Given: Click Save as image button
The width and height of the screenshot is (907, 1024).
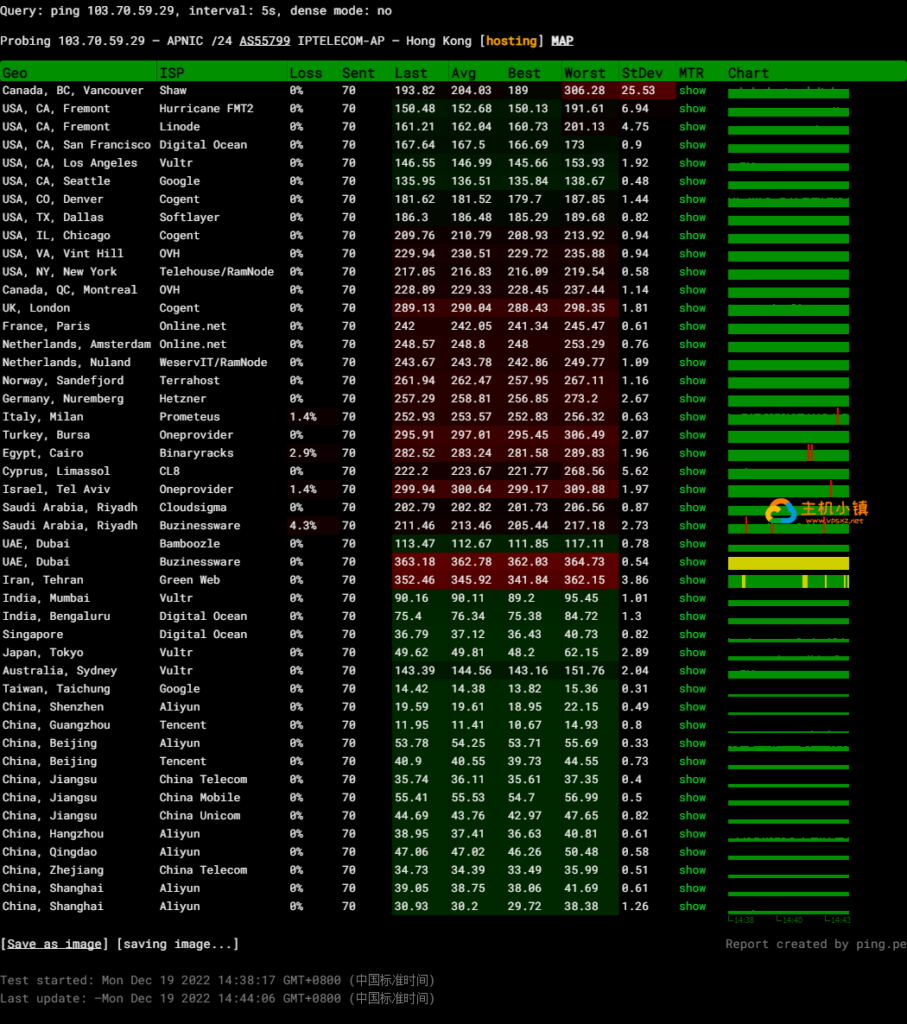Looking at the screenshot, I should coord(55,944).
